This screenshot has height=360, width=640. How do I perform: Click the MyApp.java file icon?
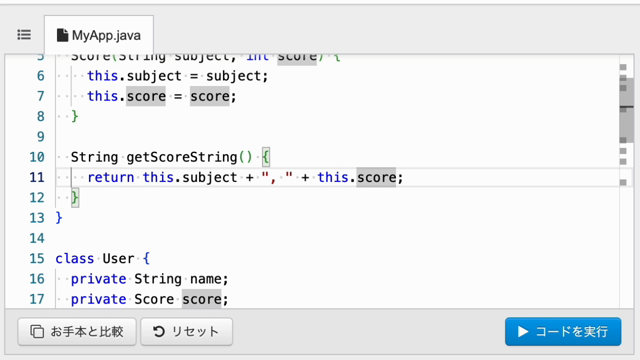tap(62, 35)
